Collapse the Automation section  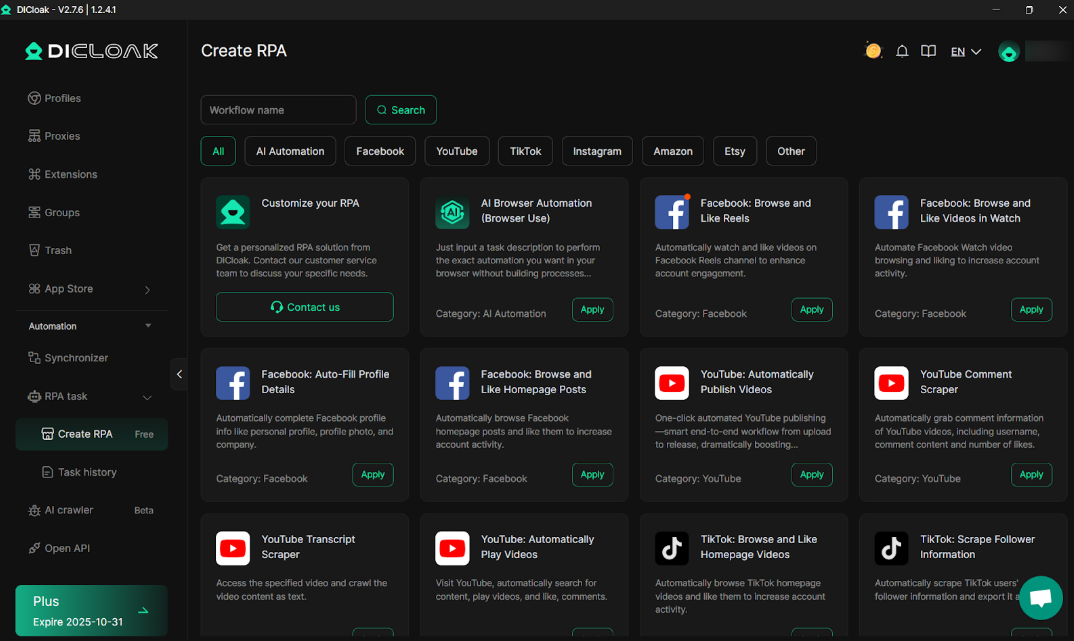[148, 326]
